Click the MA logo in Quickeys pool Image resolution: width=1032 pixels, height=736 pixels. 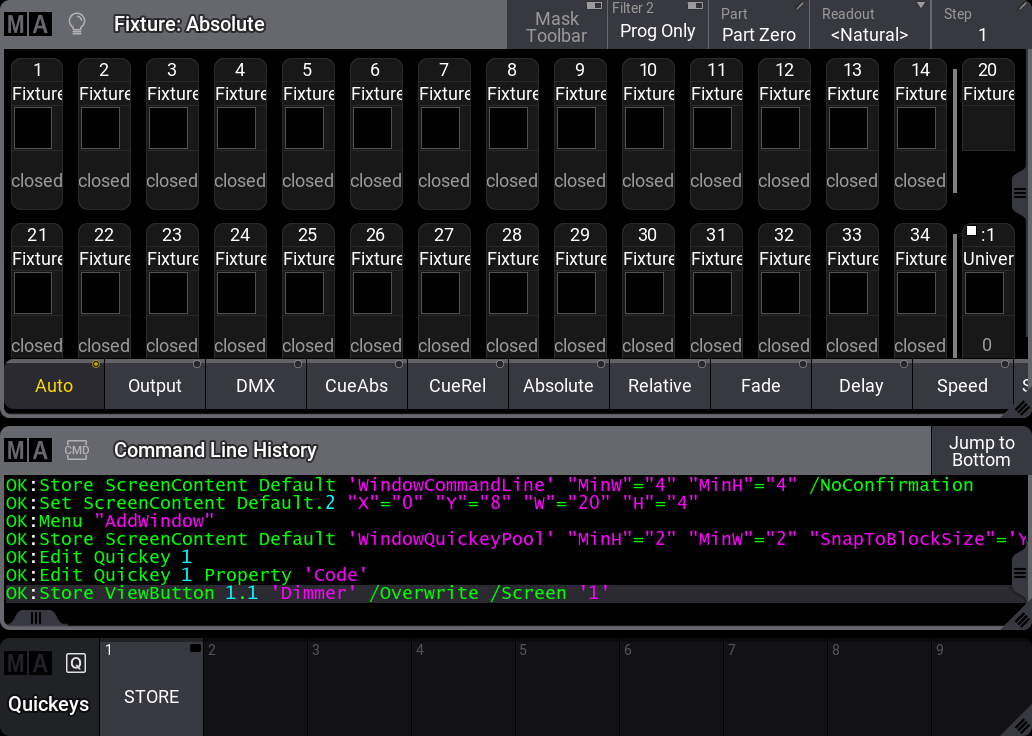[x=28, y=663]
